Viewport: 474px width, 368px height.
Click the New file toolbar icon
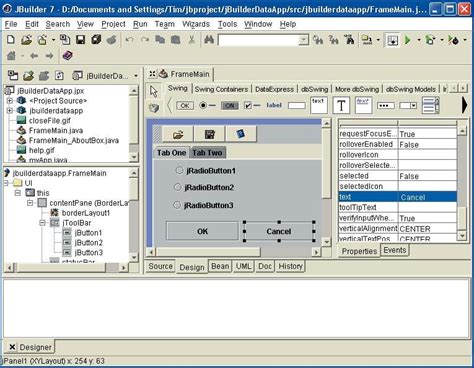tap(11, 40)
